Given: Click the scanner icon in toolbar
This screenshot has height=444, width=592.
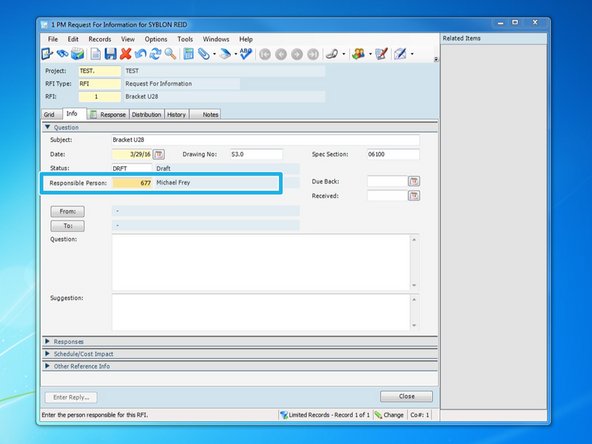Looking at the screenshot, I should tap(225, 54).
